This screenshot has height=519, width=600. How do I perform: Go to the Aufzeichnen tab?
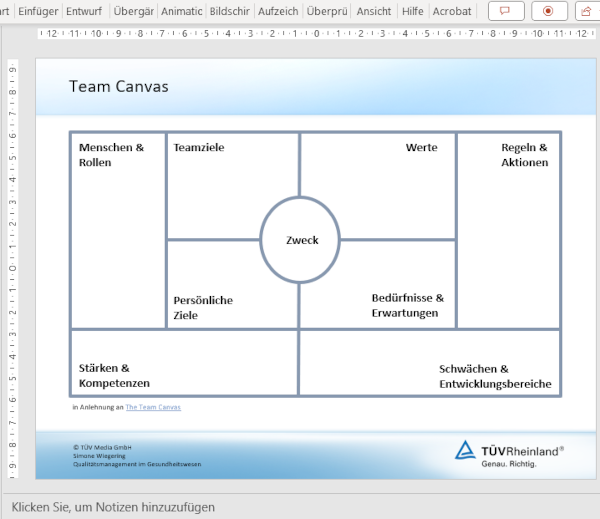tap(278, 11)
